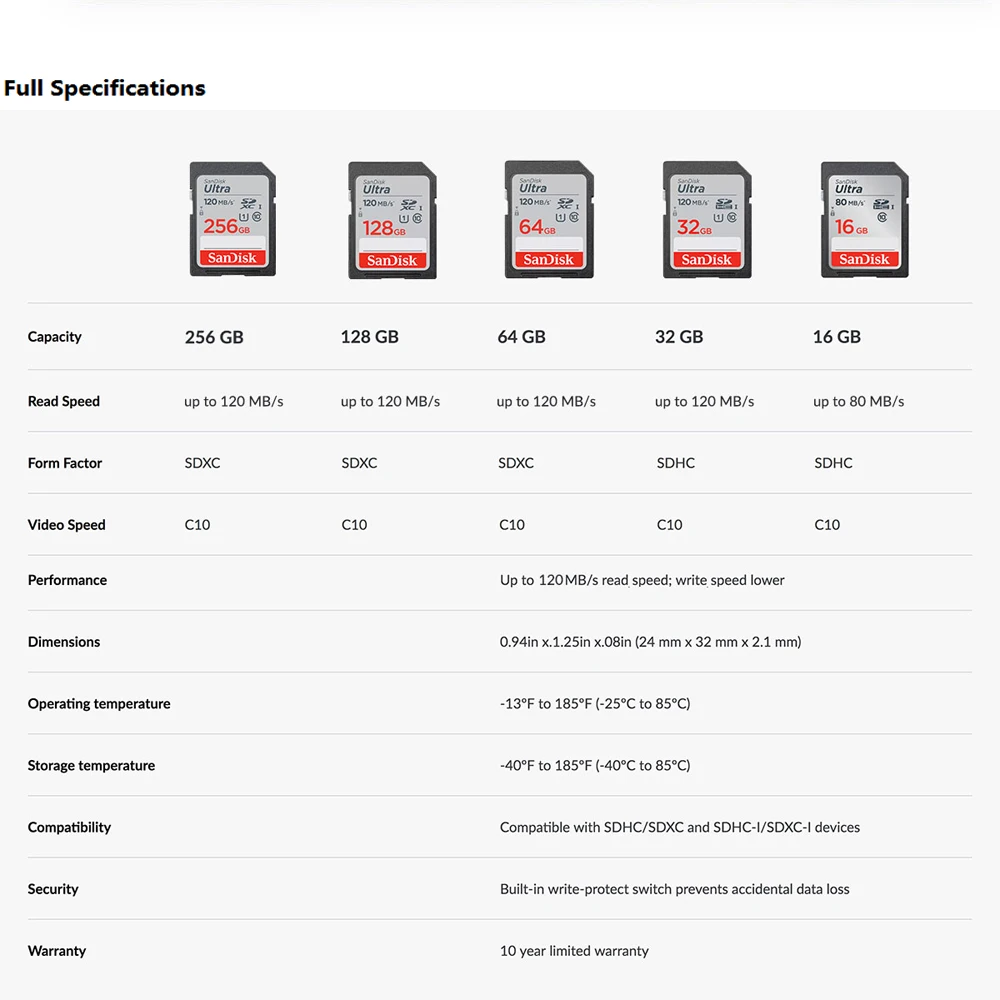Click SDHC form factor under 16 GB

coord(834,463)
